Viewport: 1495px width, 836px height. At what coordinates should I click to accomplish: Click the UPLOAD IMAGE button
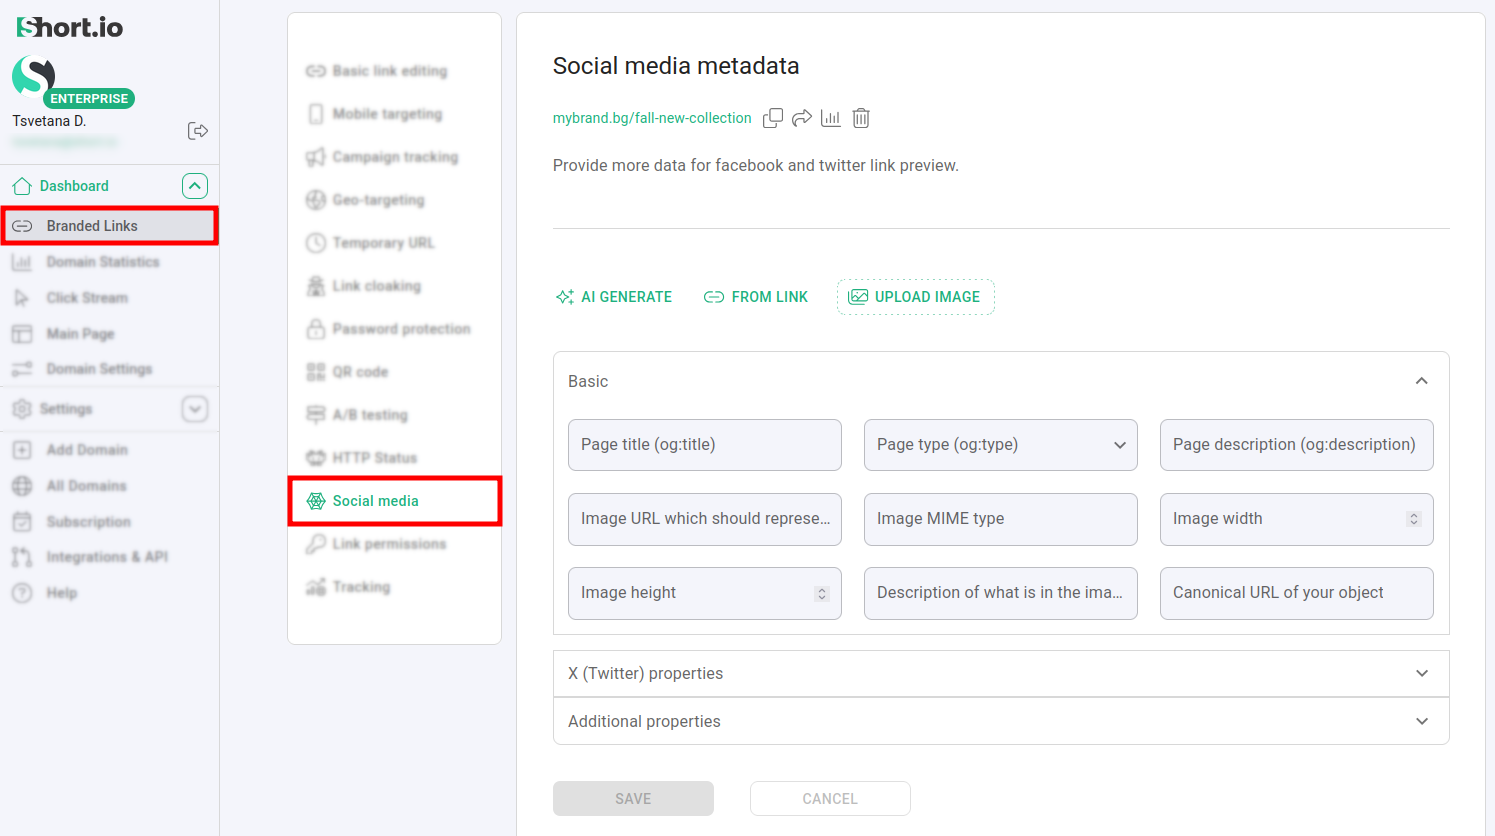tap(915, 296)
